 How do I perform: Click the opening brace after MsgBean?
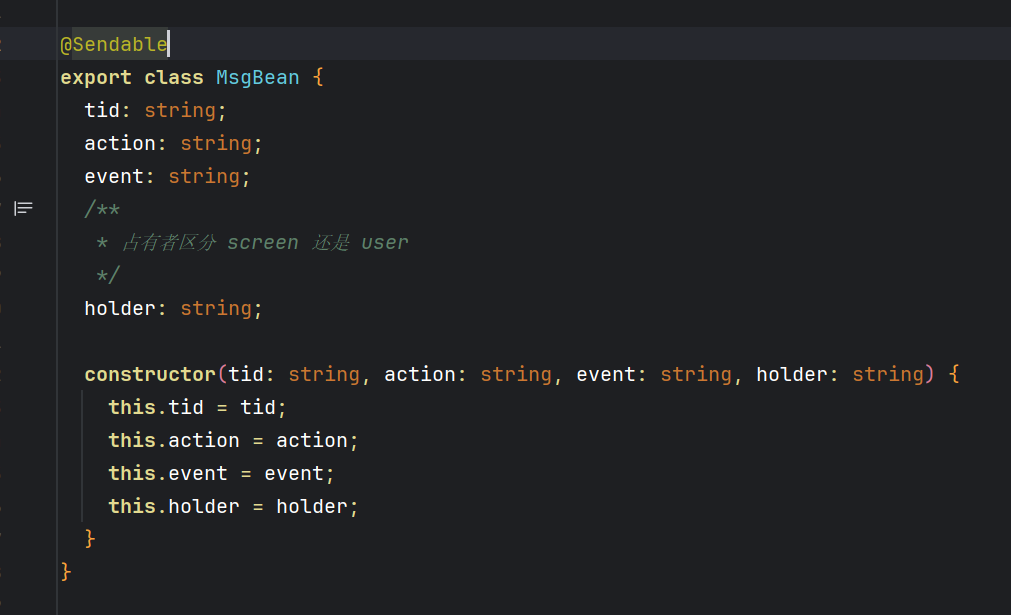pyautogui.click(x=318, y=77)
